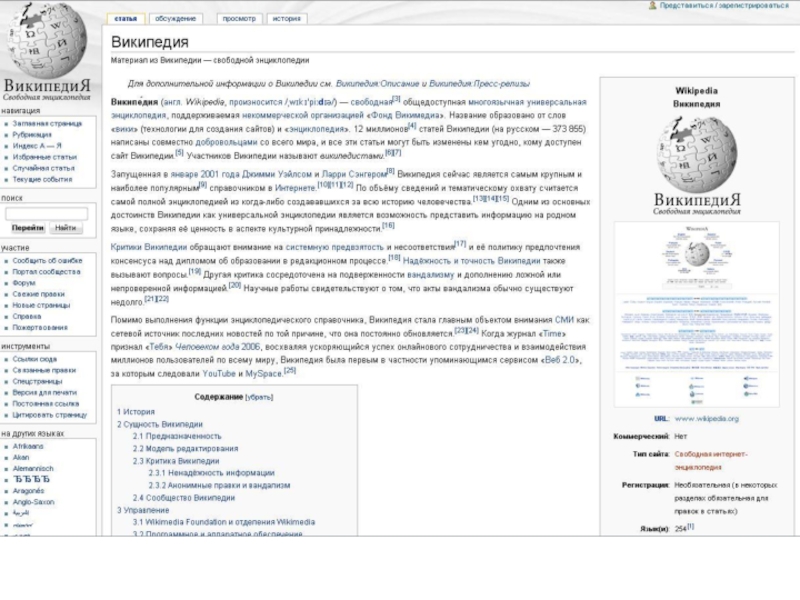
Task: Open 'Свежие правки' sidebar link
Action: [38, 294]
